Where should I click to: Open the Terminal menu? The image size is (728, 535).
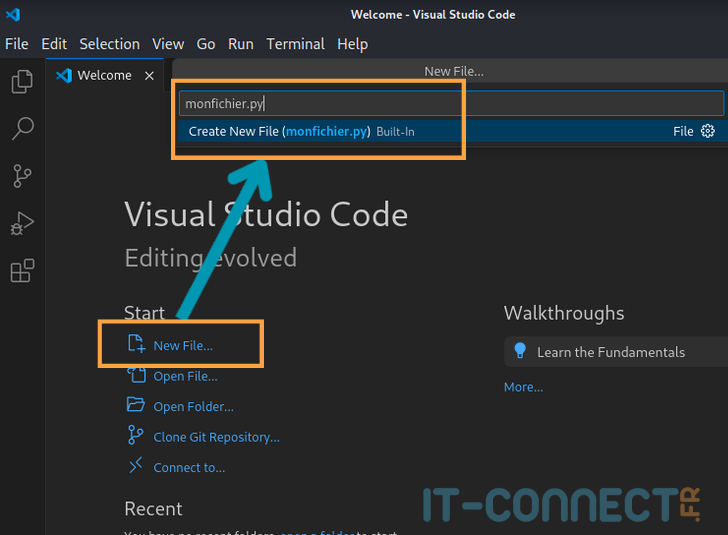pos(295,44)
